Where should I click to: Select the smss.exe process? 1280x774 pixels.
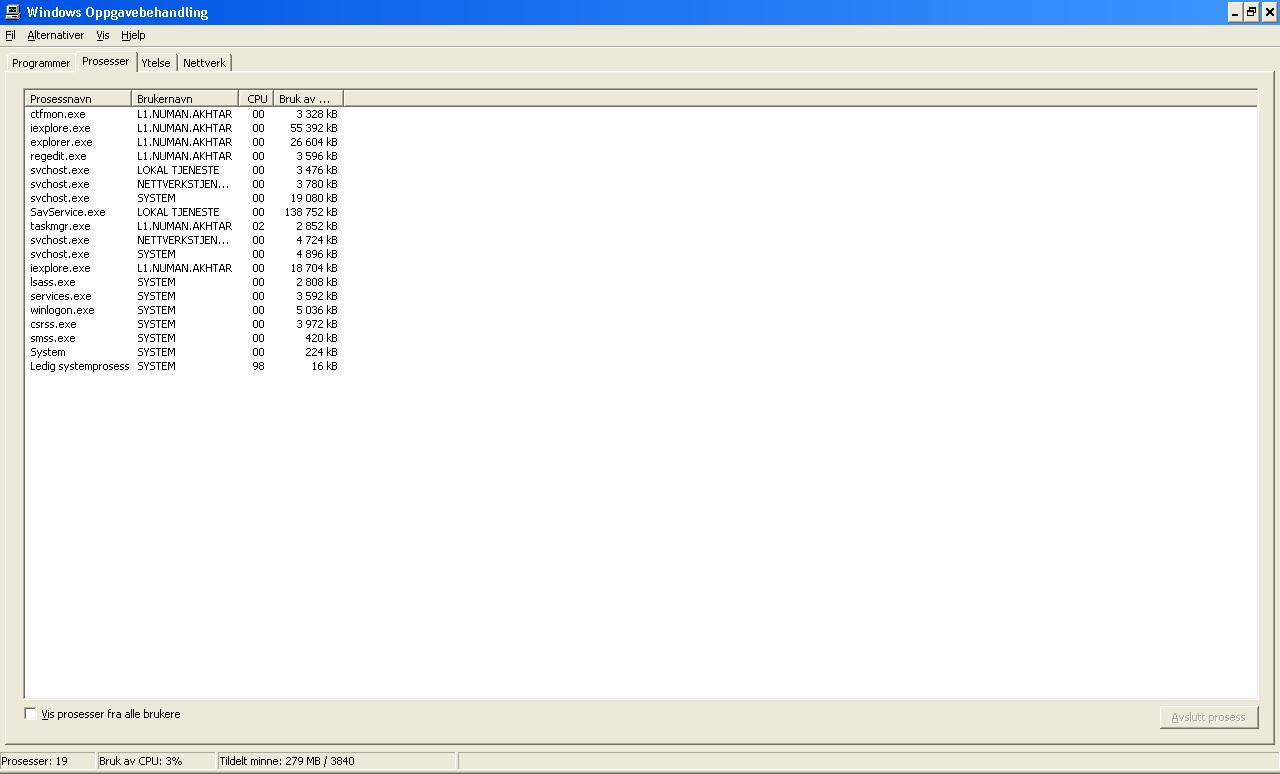184,338
